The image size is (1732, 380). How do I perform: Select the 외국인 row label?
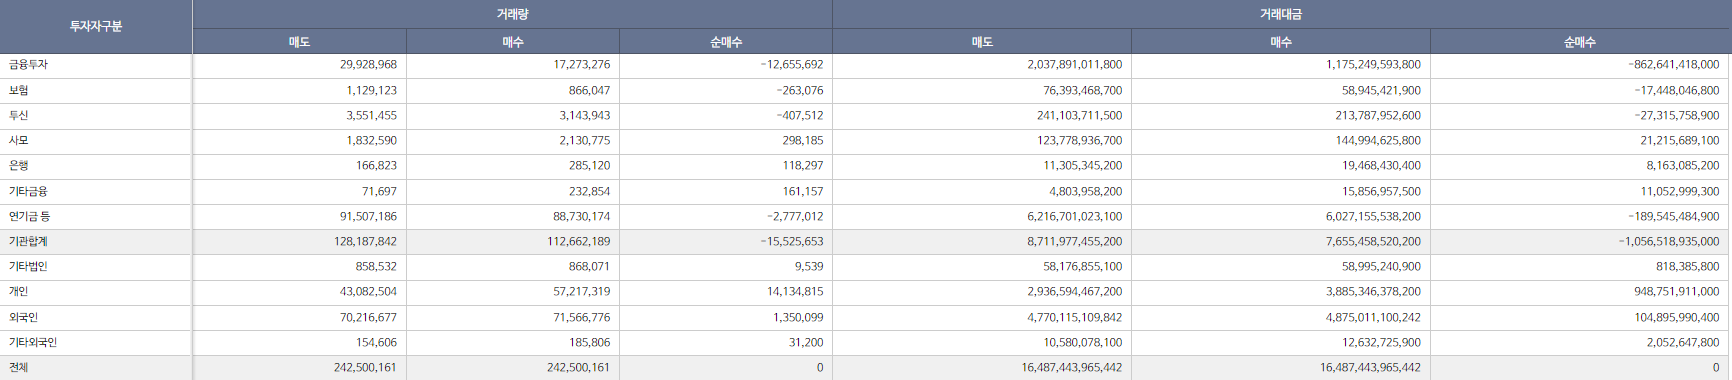pos(23,317)
